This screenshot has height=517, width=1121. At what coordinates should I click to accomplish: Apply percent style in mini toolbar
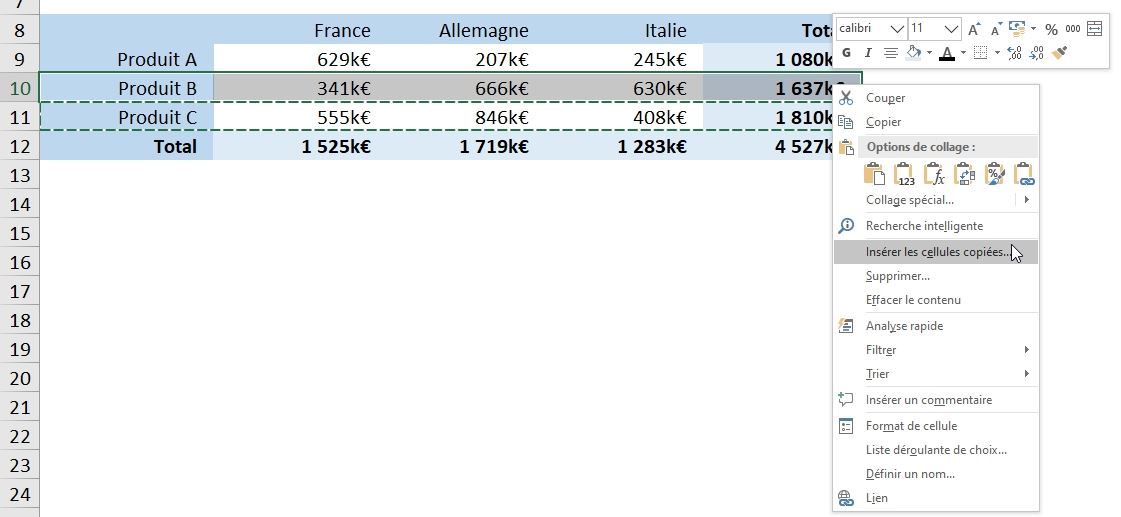point(1051,29)
